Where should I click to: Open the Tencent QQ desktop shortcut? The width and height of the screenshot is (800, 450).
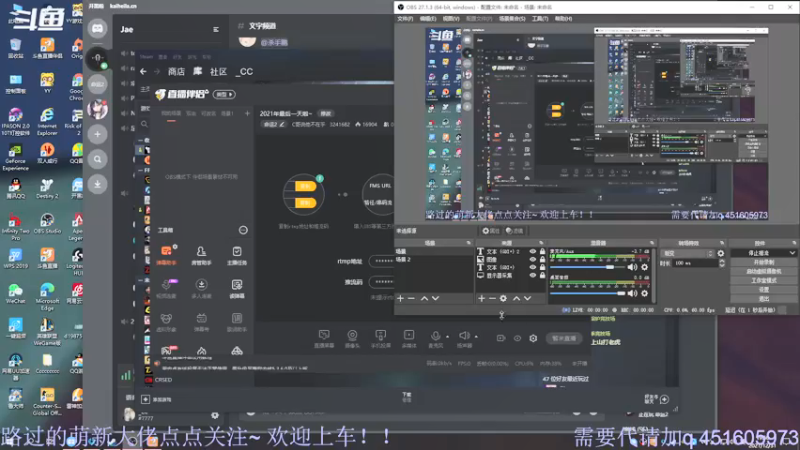[15, 189]
